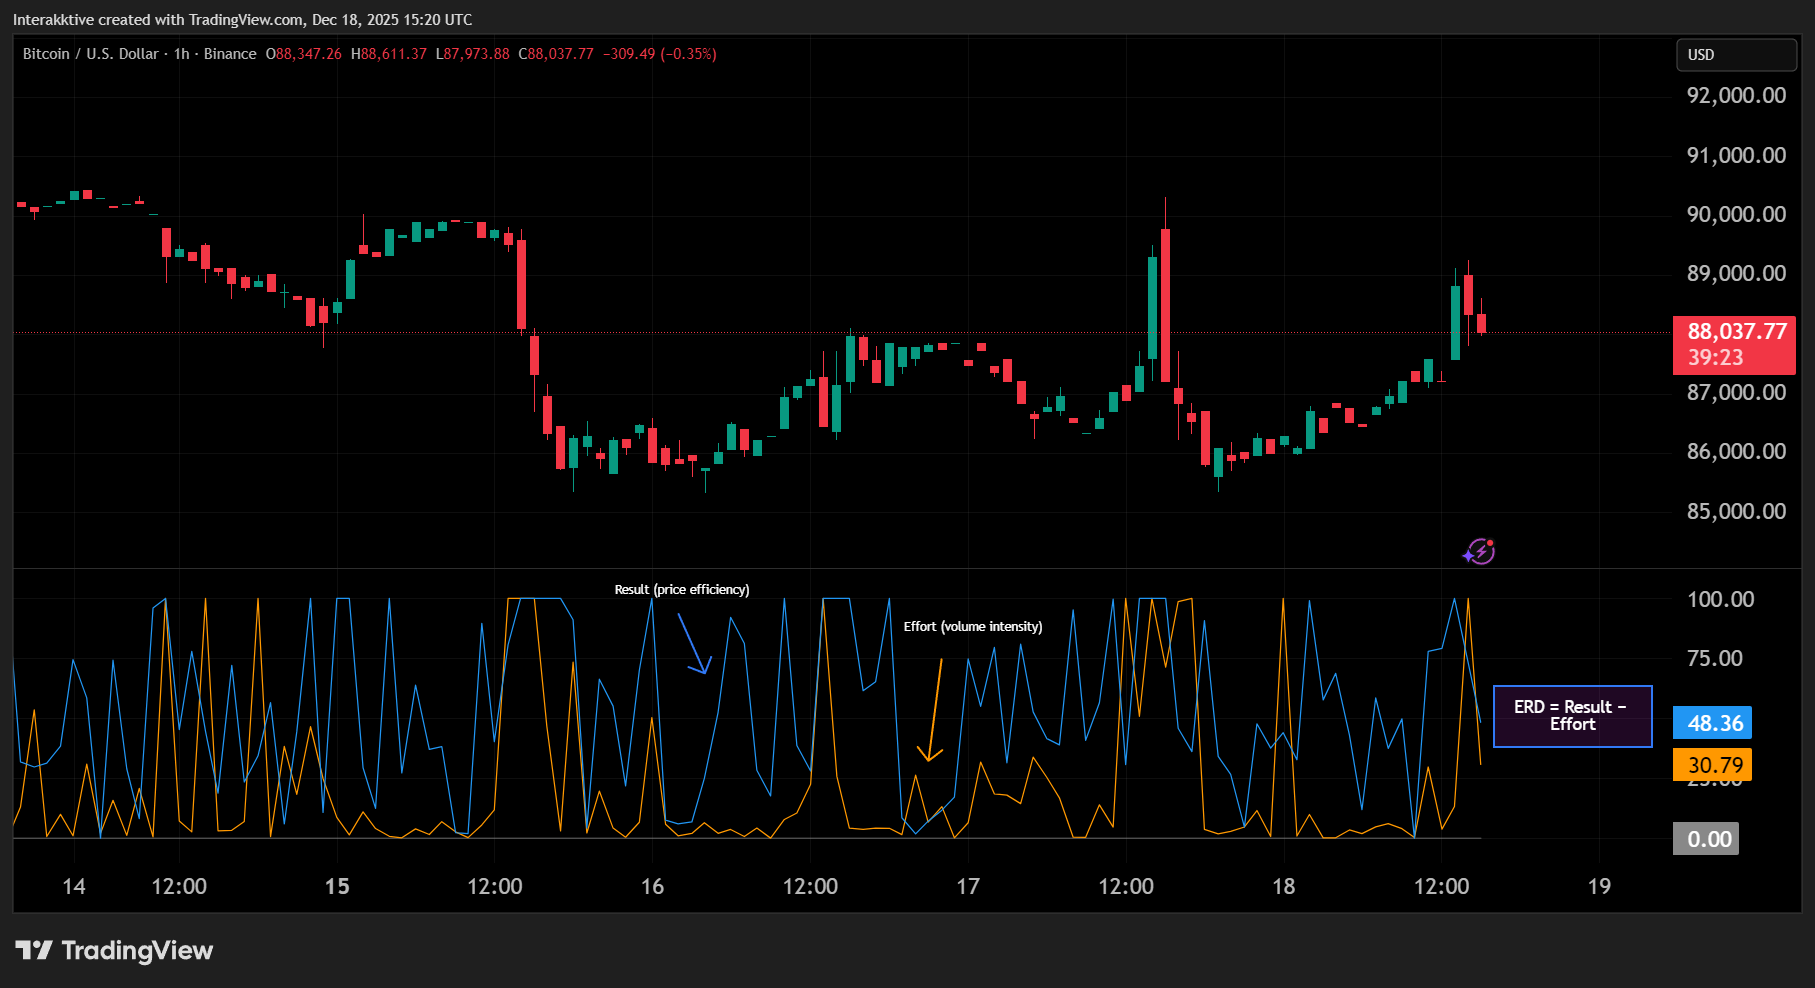Image resolution: width=1815 pixels, height=988 pixels.
Task: Click the 89,000.00 price axis label
Action: [1736, 273]
